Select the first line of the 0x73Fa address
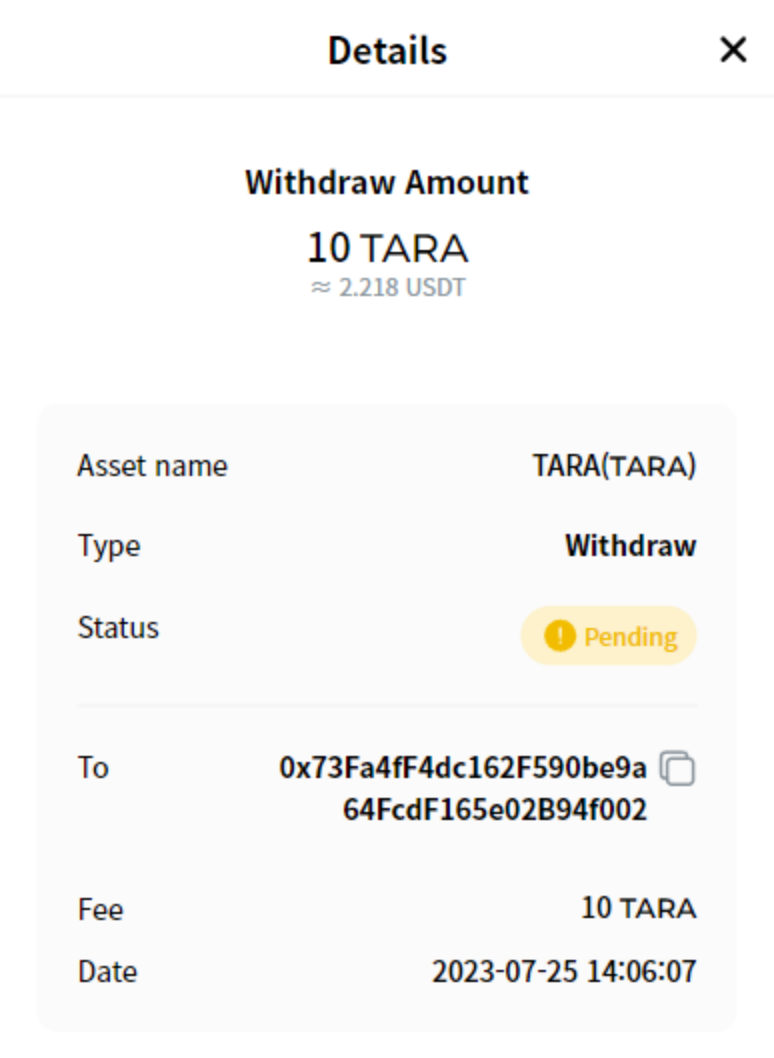The image size is (774, 1058). pyautogui.click(x=463, y=768)
